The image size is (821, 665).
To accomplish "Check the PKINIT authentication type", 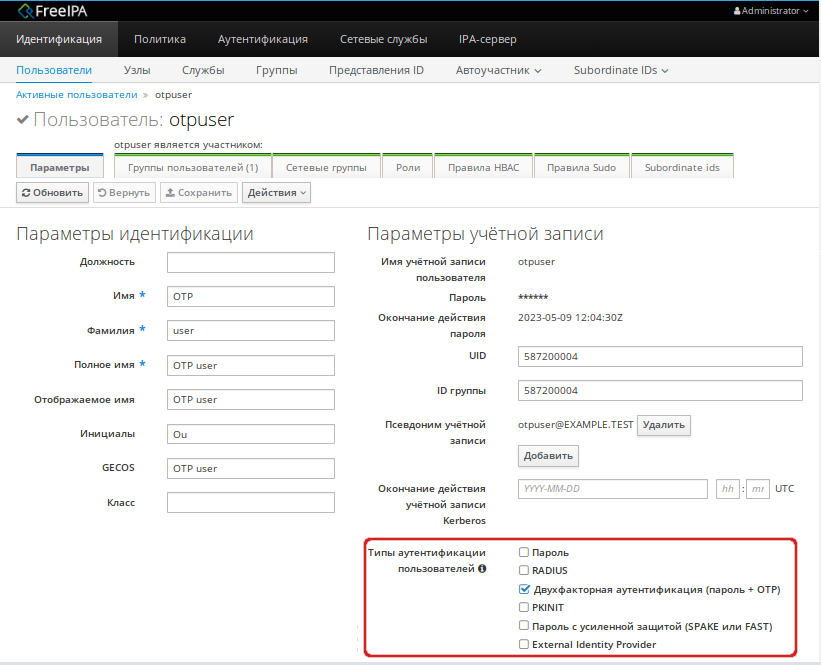I will pos(523,607).
